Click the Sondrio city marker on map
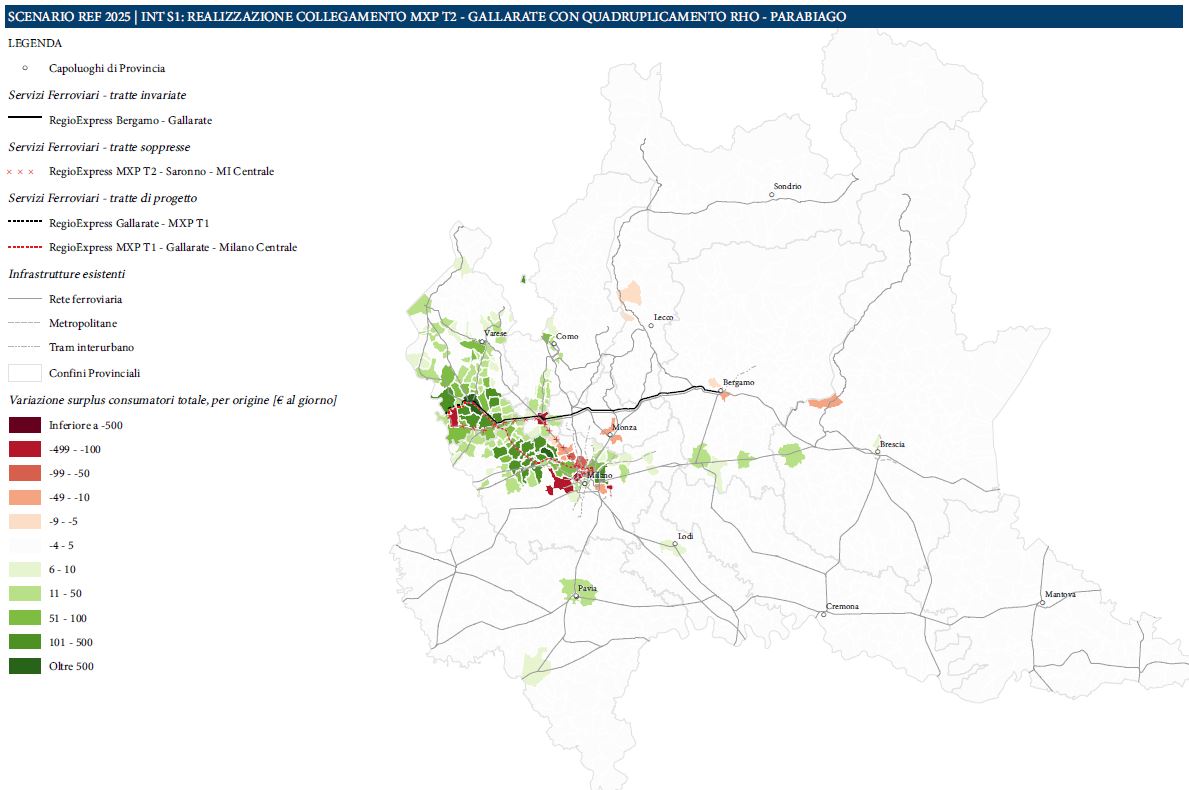 (772, 195)
